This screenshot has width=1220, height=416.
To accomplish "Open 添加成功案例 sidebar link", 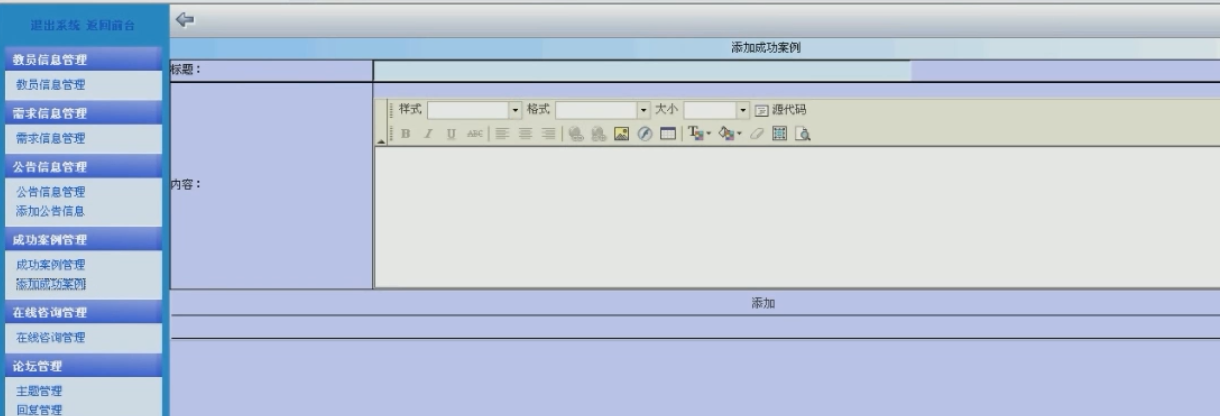I will pyautogui.click(x=51, y=284).
